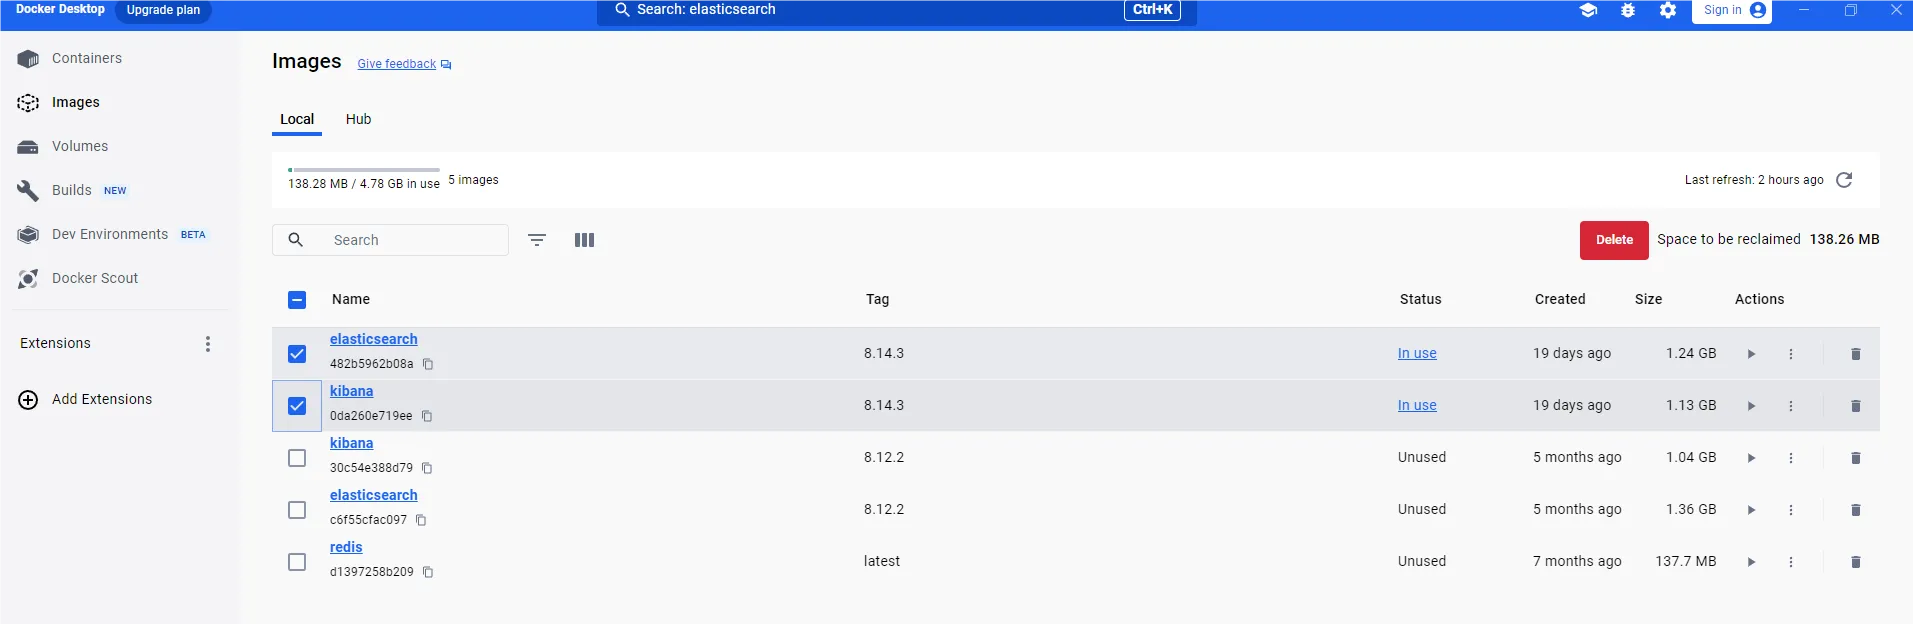Run the elasticsearch 8.14.3 image
This screenshot has width=1913, height=624.
[1751, 354]
